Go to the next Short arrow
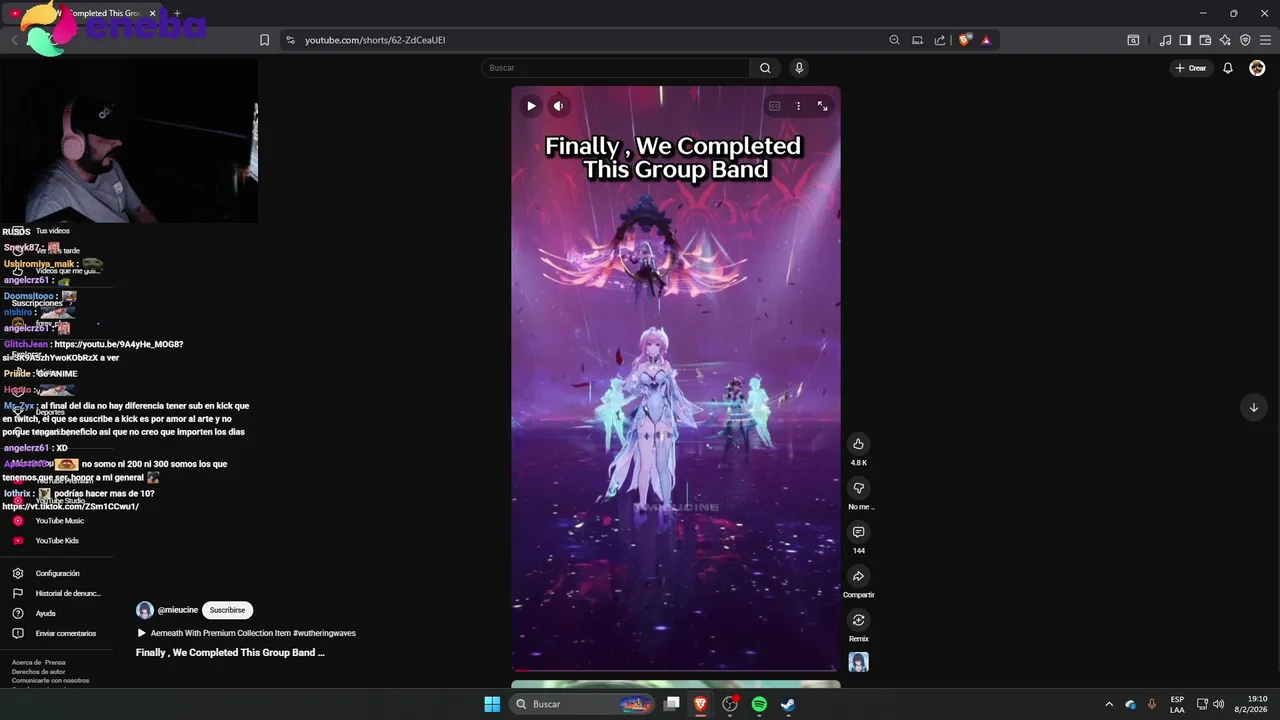This screenshot has height=720, width=1280. [x=1253, y=407]
